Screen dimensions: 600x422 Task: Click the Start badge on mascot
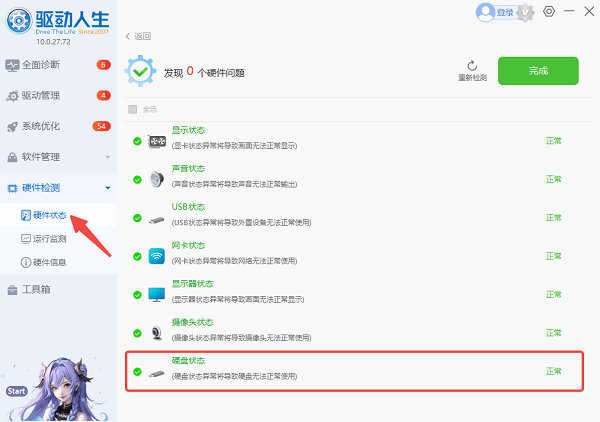[16, 391]
